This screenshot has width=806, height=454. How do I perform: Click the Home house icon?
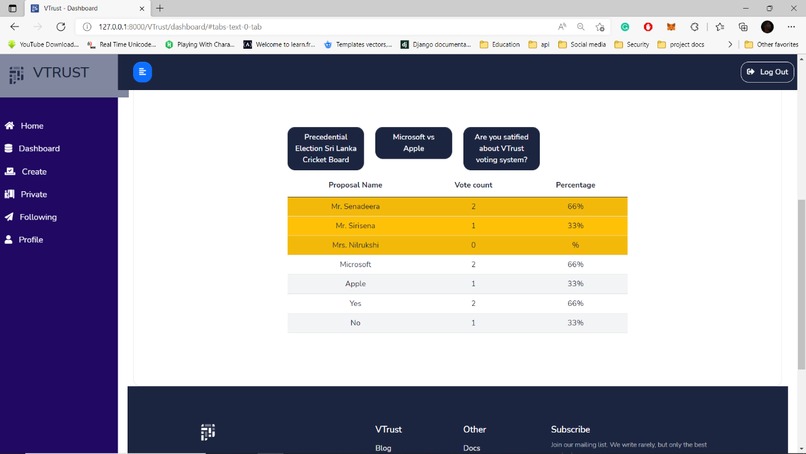tap(9, 125)
